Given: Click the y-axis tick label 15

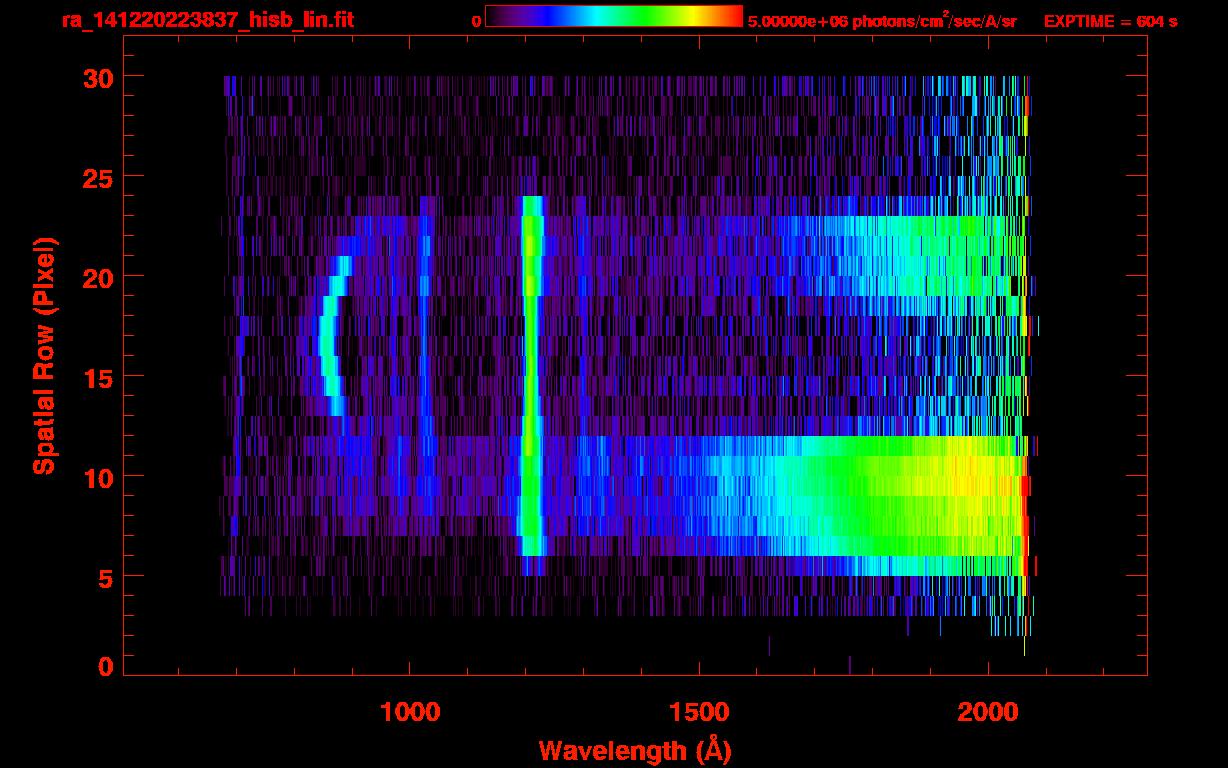Looking at the screenshot, I should click(x=97, y=377).
